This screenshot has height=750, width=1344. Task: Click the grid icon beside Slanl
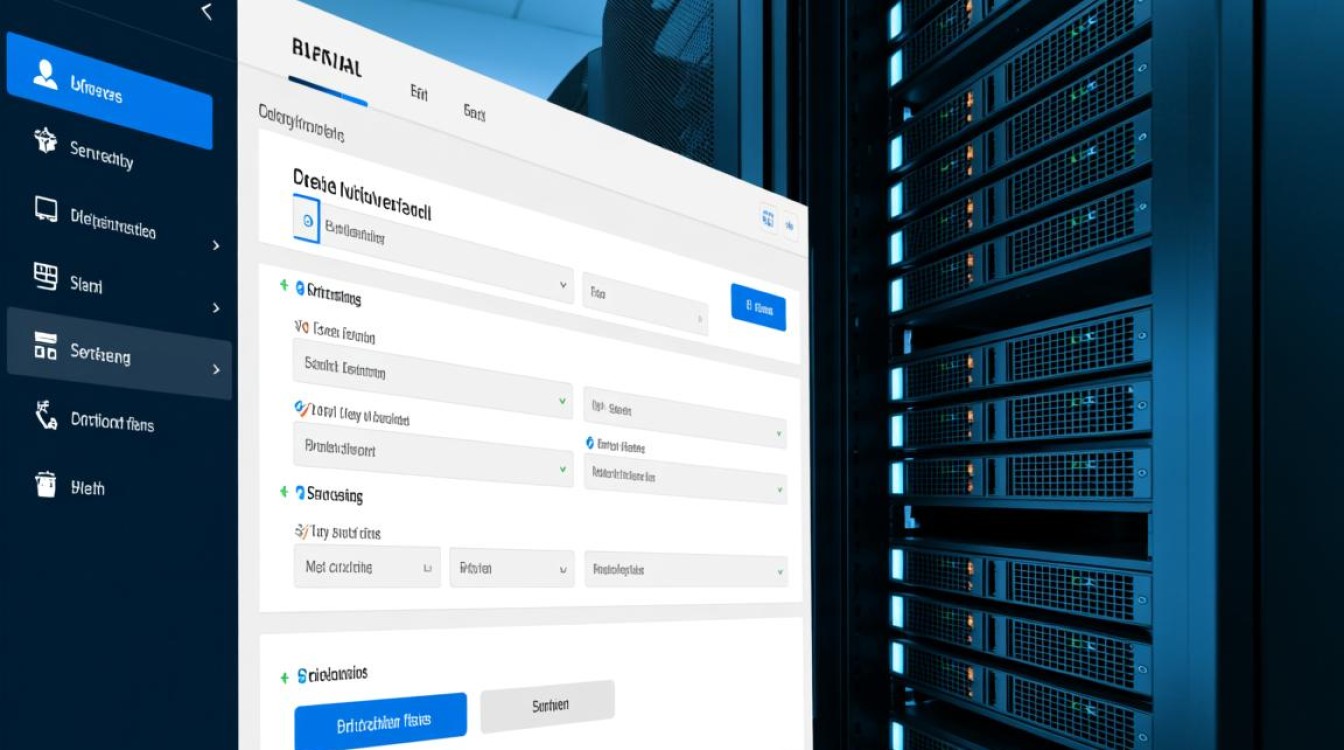46,276
